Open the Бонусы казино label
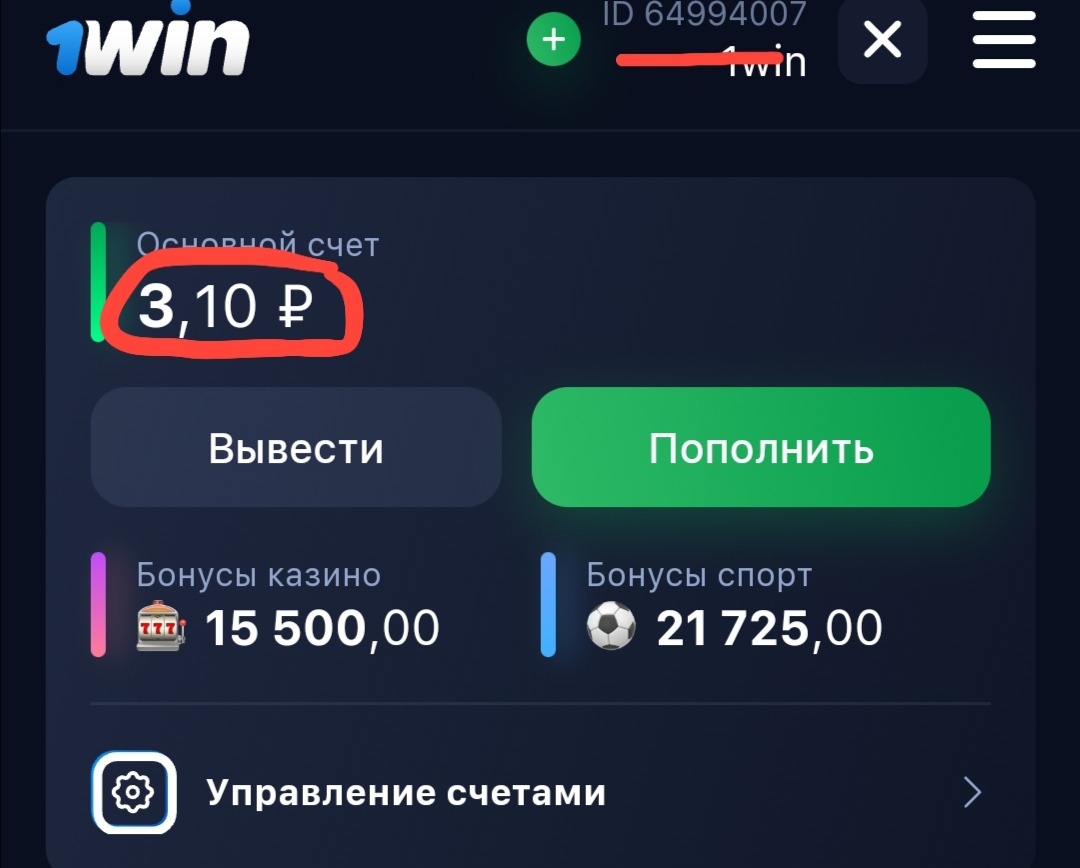This screenshot has width=1080, height=868. [x=258, y=575]
